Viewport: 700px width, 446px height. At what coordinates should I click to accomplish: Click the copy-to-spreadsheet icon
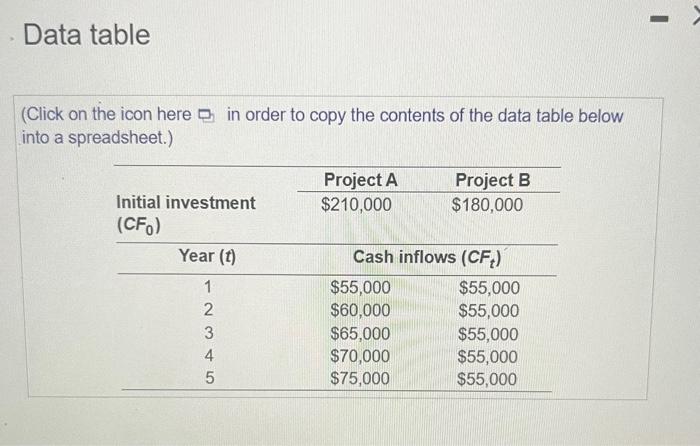[206, 116]
